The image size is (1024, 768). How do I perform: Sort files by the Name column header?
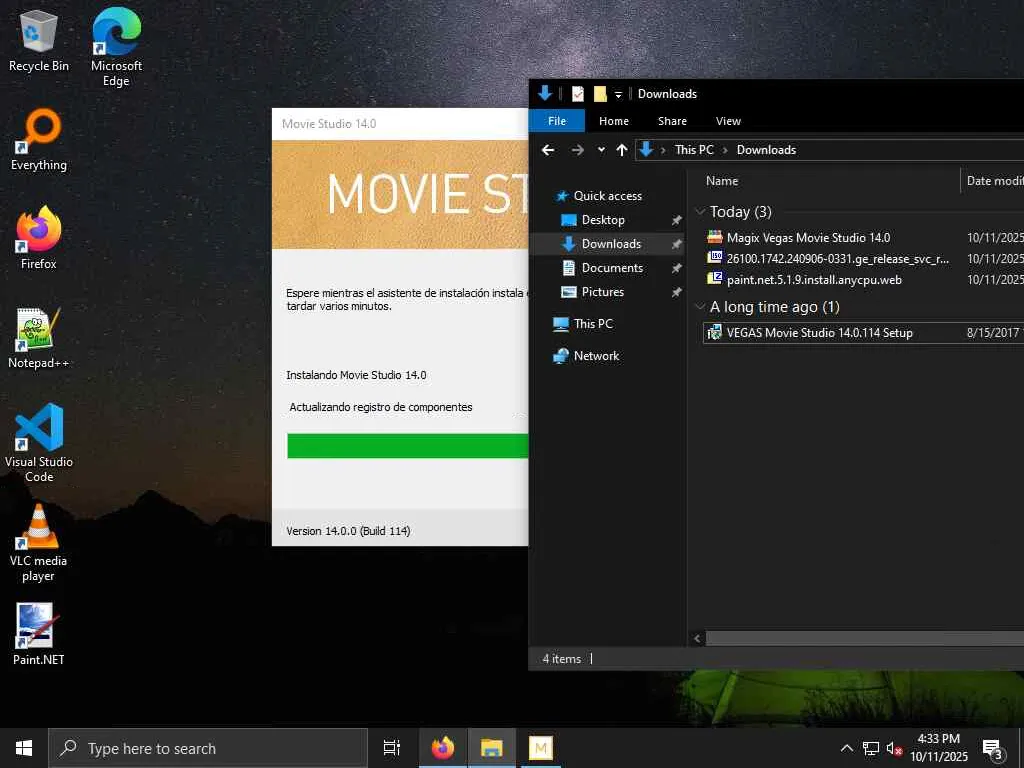point(722,181)
